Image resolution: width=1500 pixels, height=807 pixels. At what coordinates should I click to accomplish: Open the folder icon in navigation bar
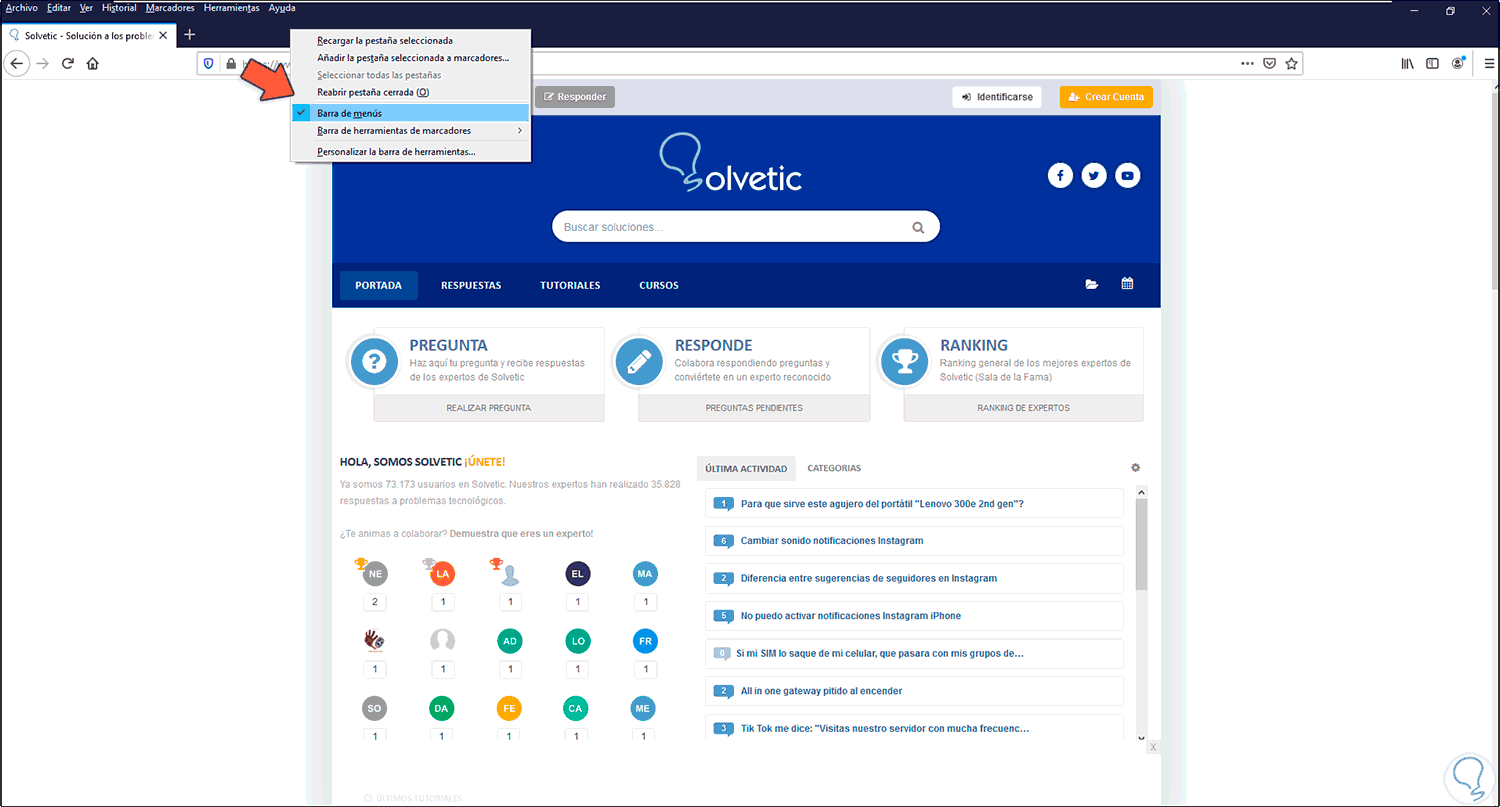[x=1092, y=285]
